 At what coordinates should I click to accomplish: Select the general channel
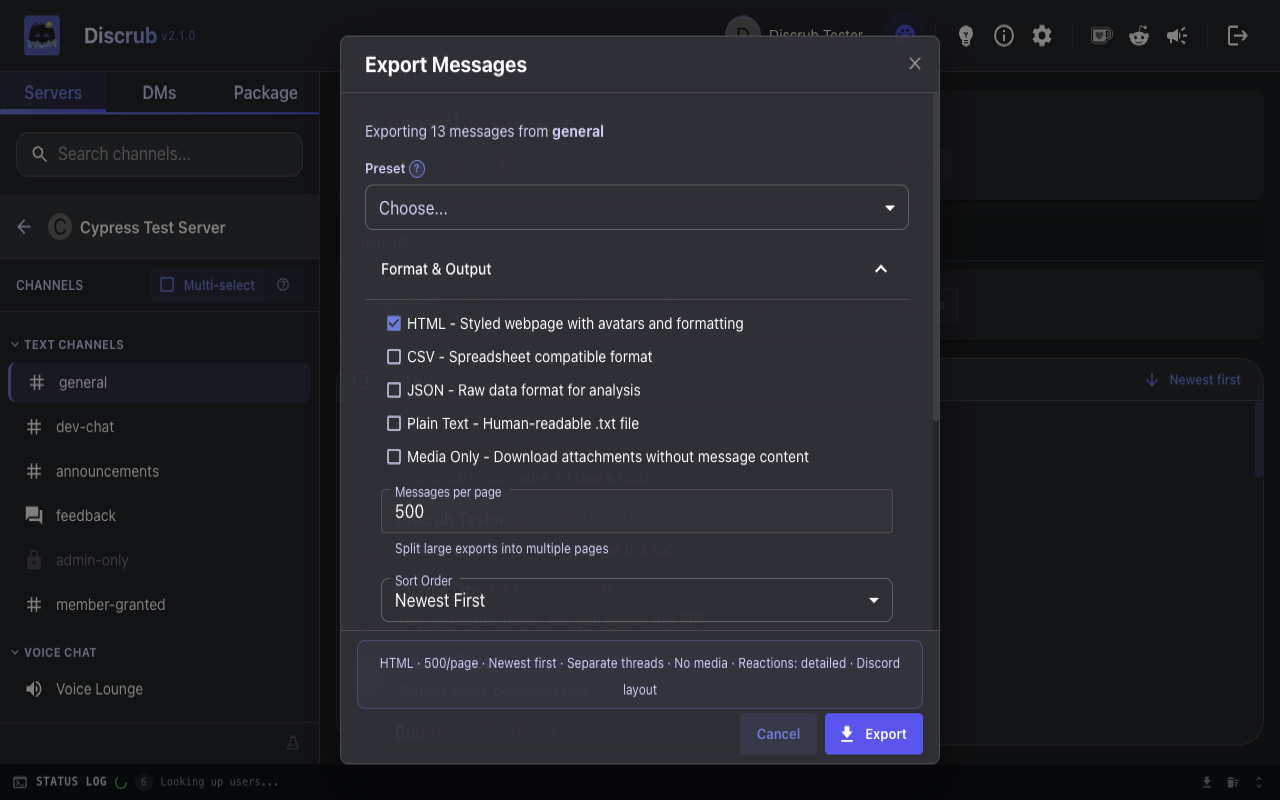pyautogui.click(x=160, y=382)
